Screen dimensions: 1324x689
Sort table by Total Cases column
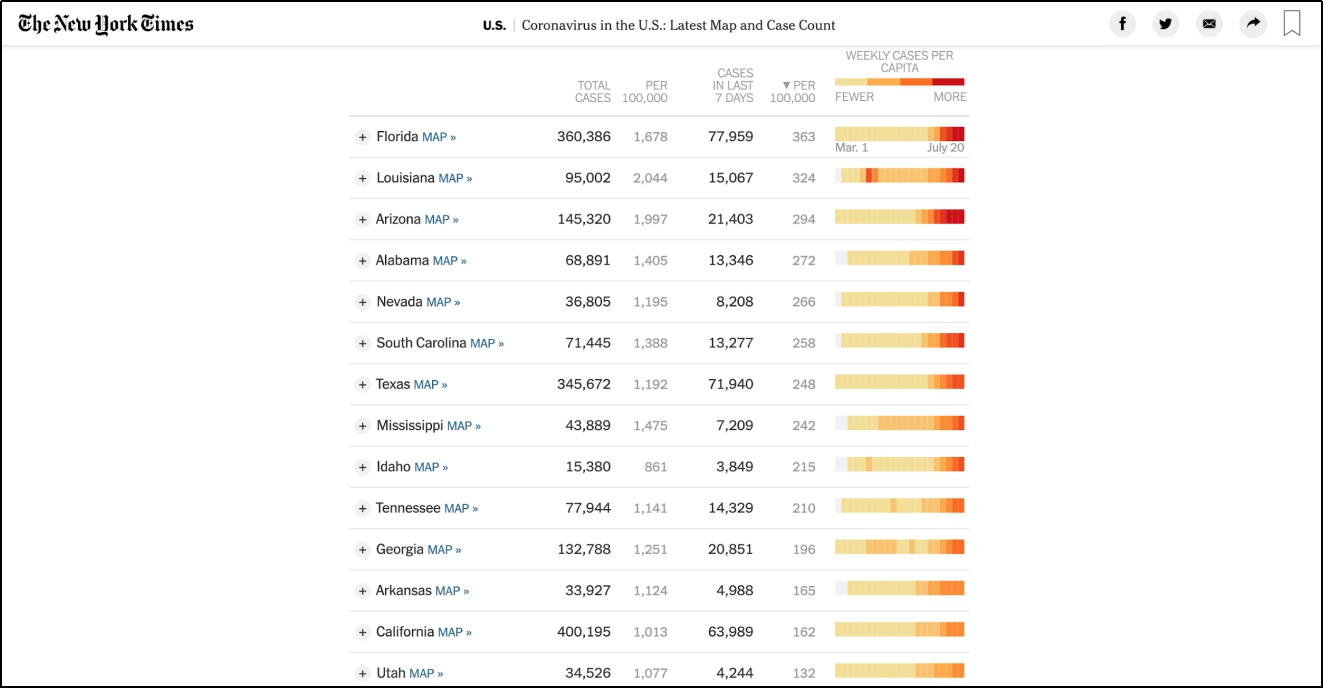tap(593, 91)
